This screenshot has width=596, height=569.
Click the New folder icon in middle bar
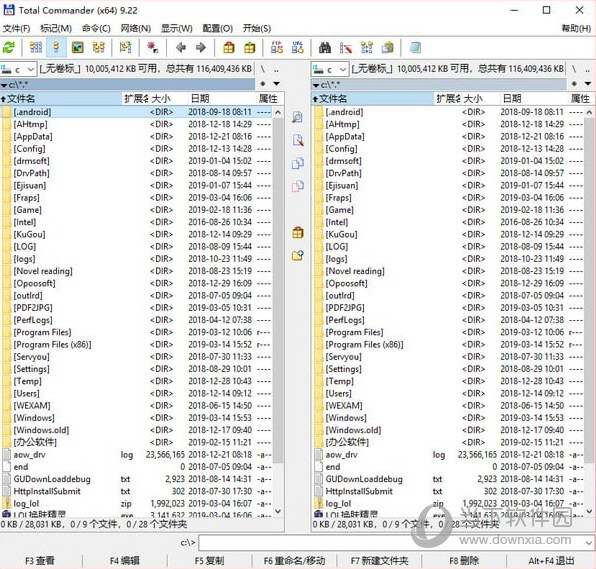(298, 255)
